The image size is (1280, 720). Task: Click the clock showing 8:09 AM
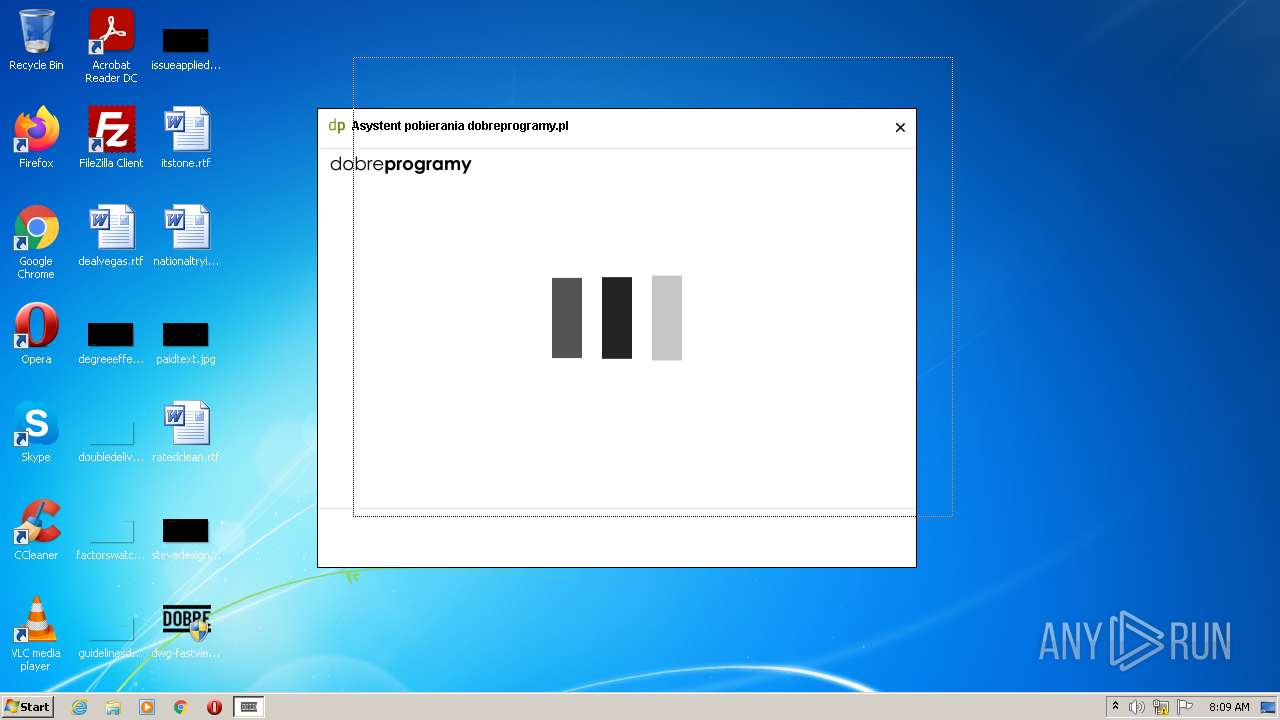click(x=1229, y=707)
